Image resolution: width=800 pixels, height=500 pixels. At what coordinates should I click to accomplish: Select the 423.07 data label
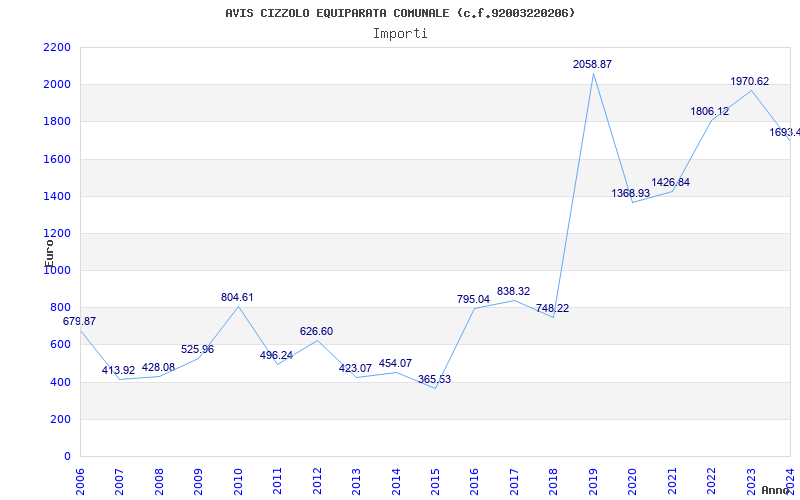[356, 368]
